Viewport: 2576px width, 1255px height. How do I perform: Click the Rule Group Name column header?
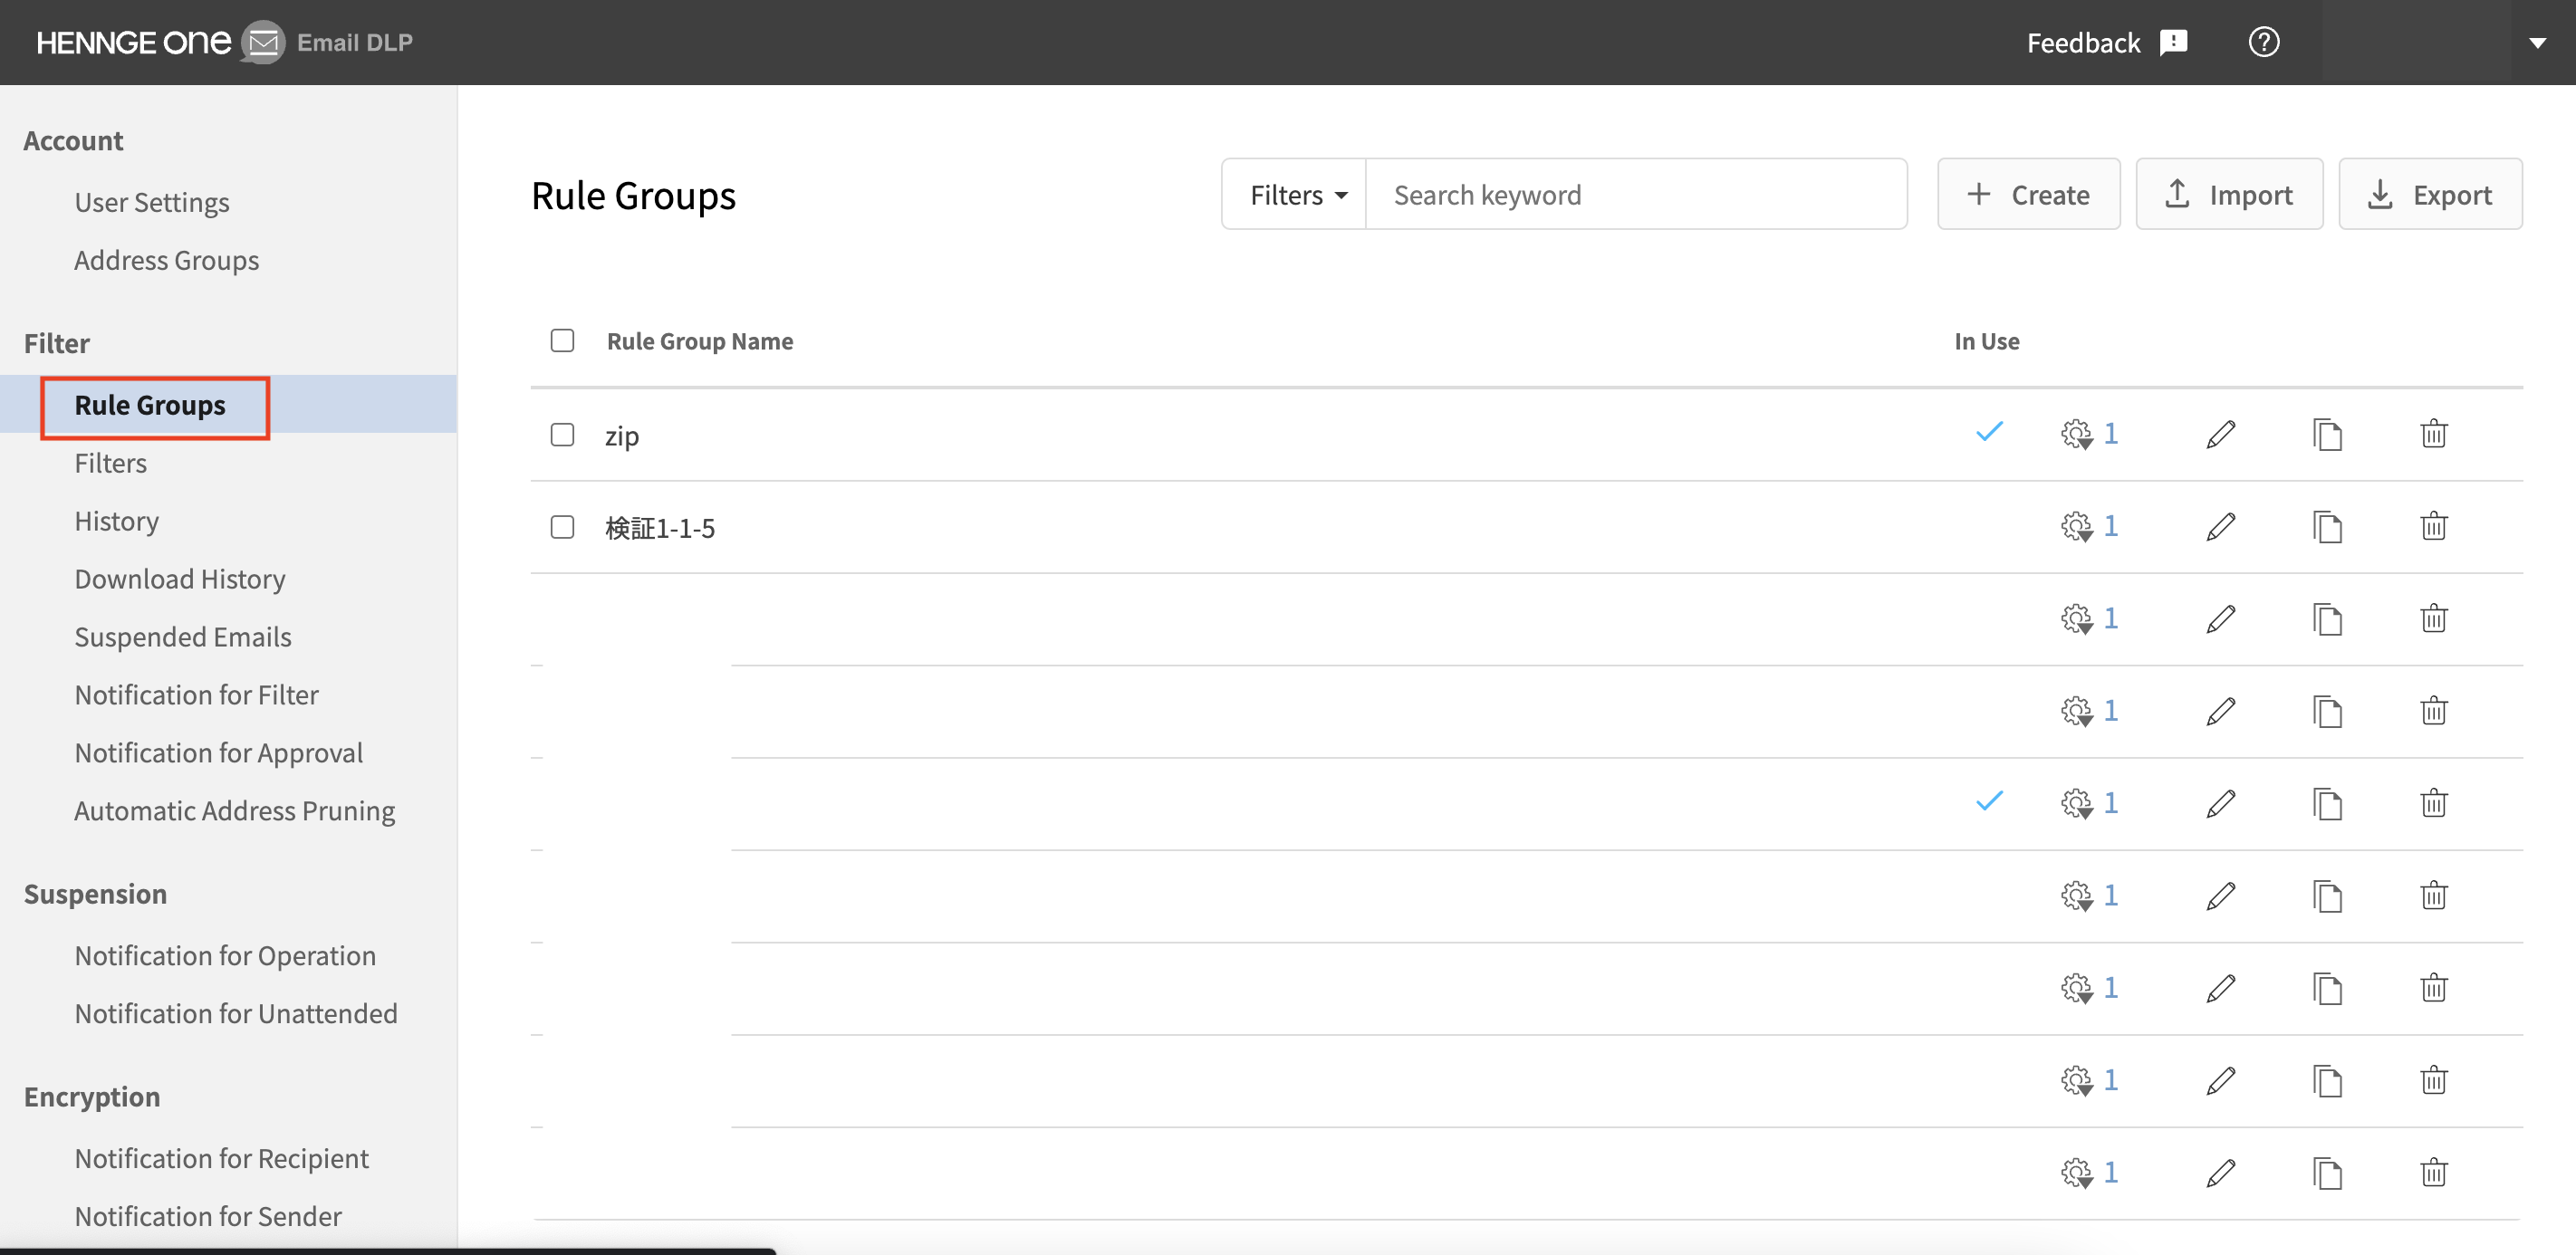point(700,341)
